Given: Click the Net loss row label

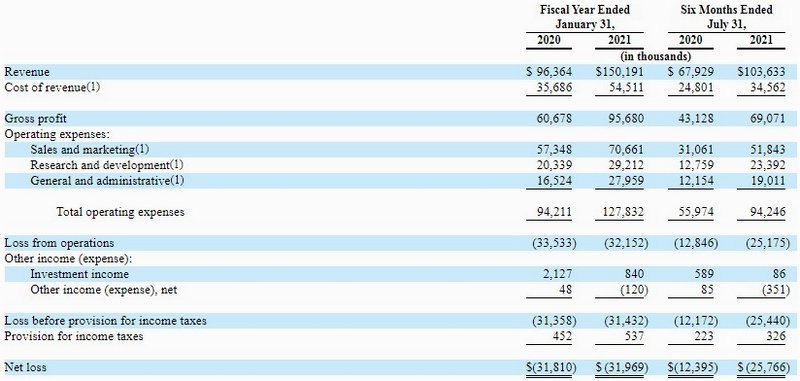Looking at the screenshot, I should click(x=25, y=367).
